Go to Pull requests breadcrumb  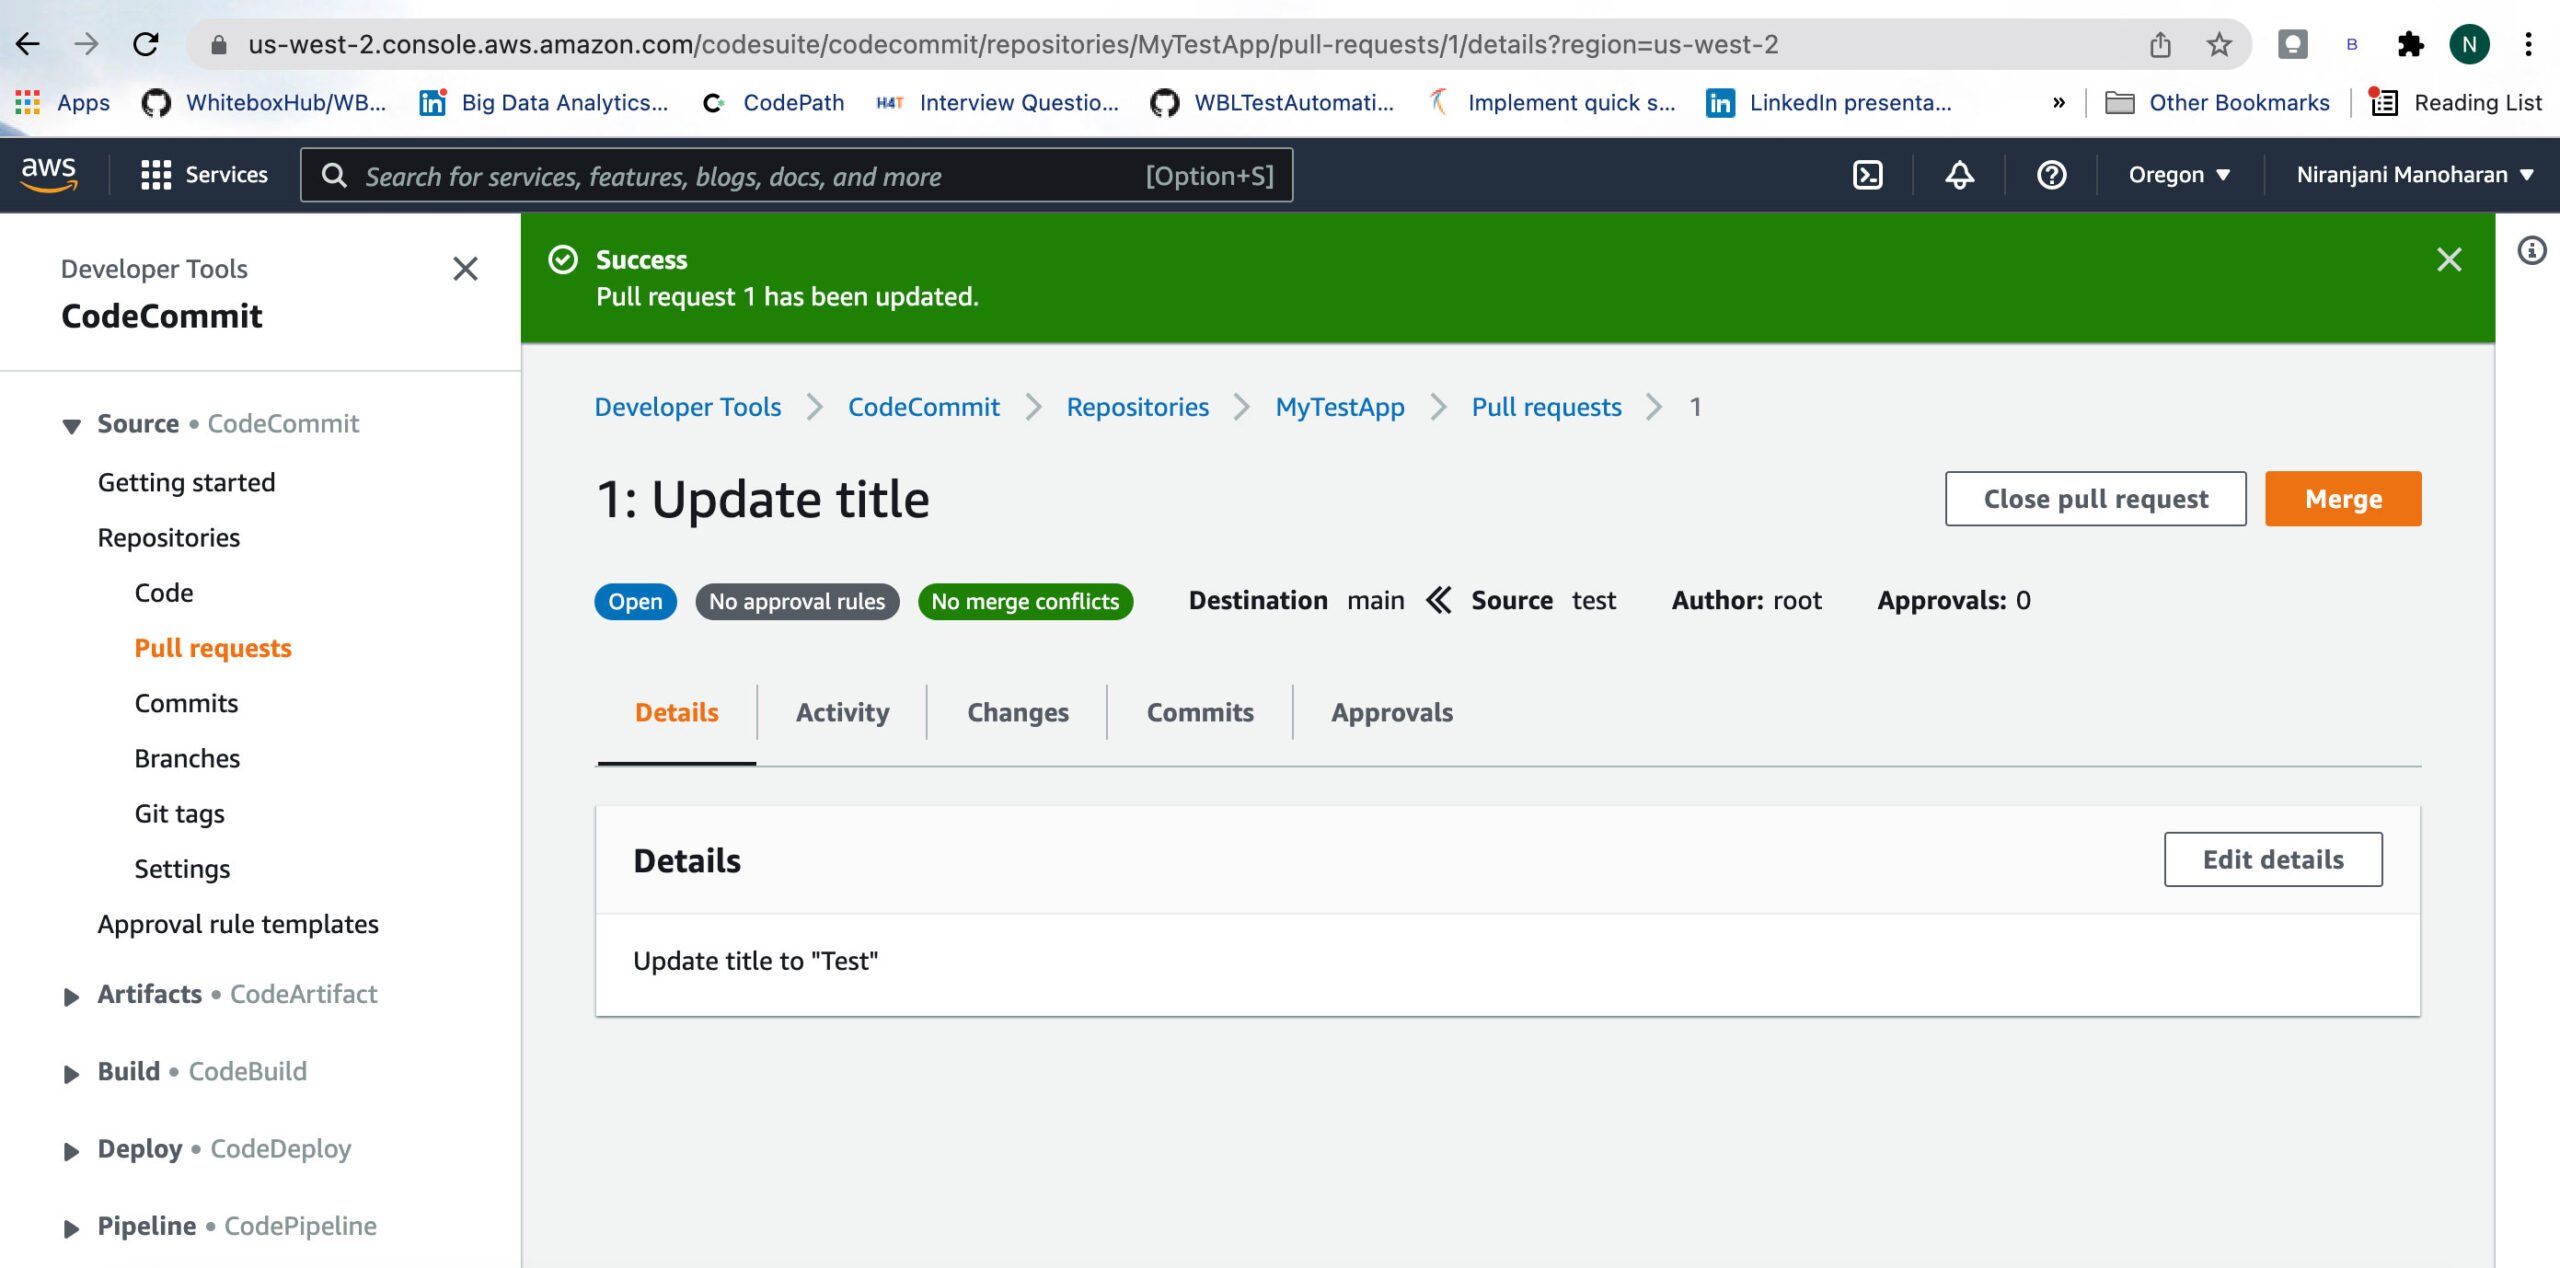click(1546, 406)
